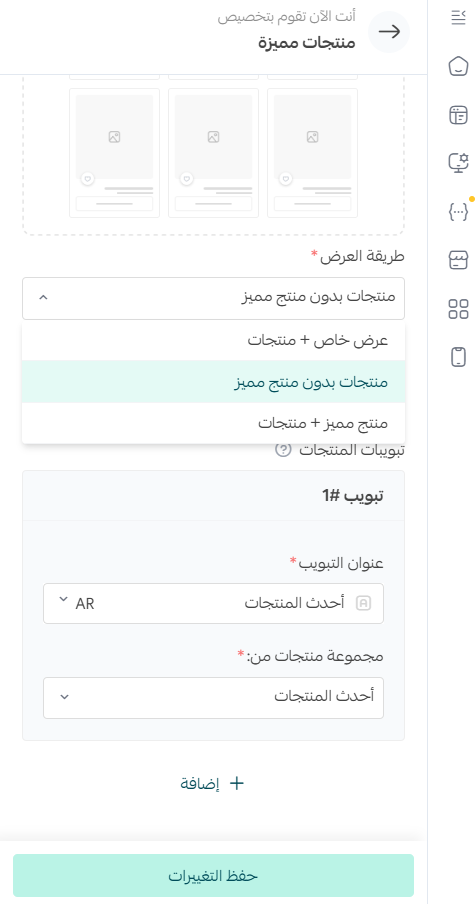
Task: Click the back arrow beside منتجات مميزة
Action: (x=389, y=32)
